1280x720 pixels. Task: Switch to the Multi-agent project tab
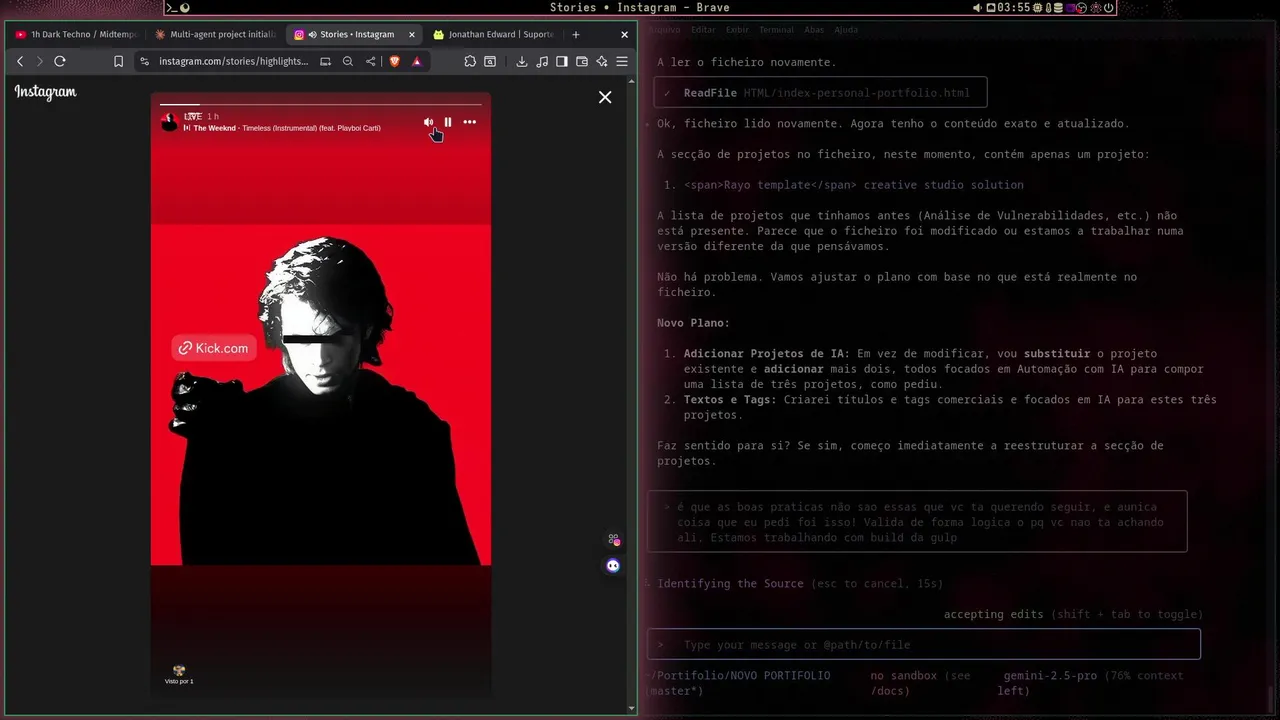coord(214,34)
